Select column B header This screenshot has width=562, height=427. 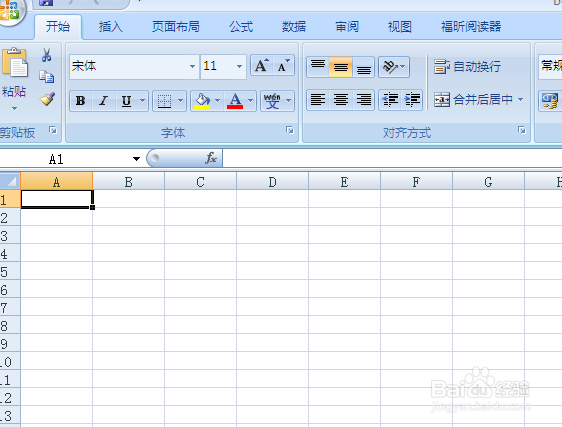coord(128,182)
